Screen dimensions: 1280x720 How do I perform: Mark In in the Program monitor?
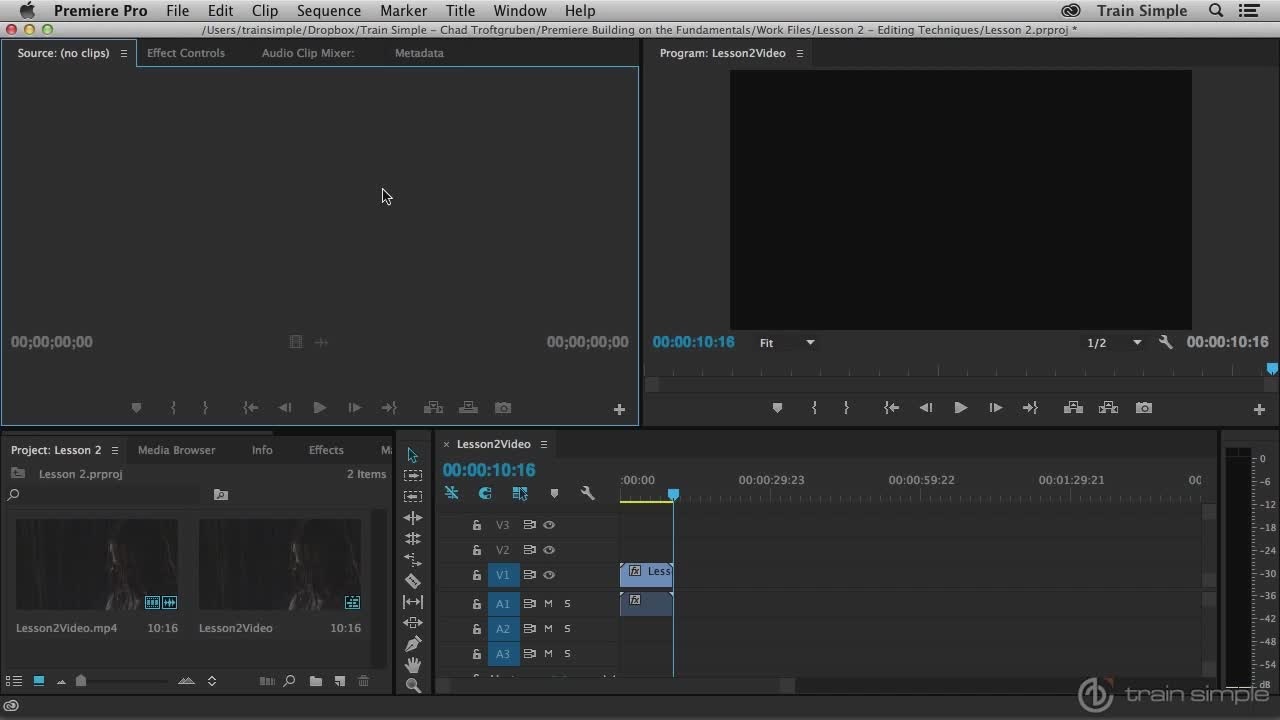tap(814, 408)
